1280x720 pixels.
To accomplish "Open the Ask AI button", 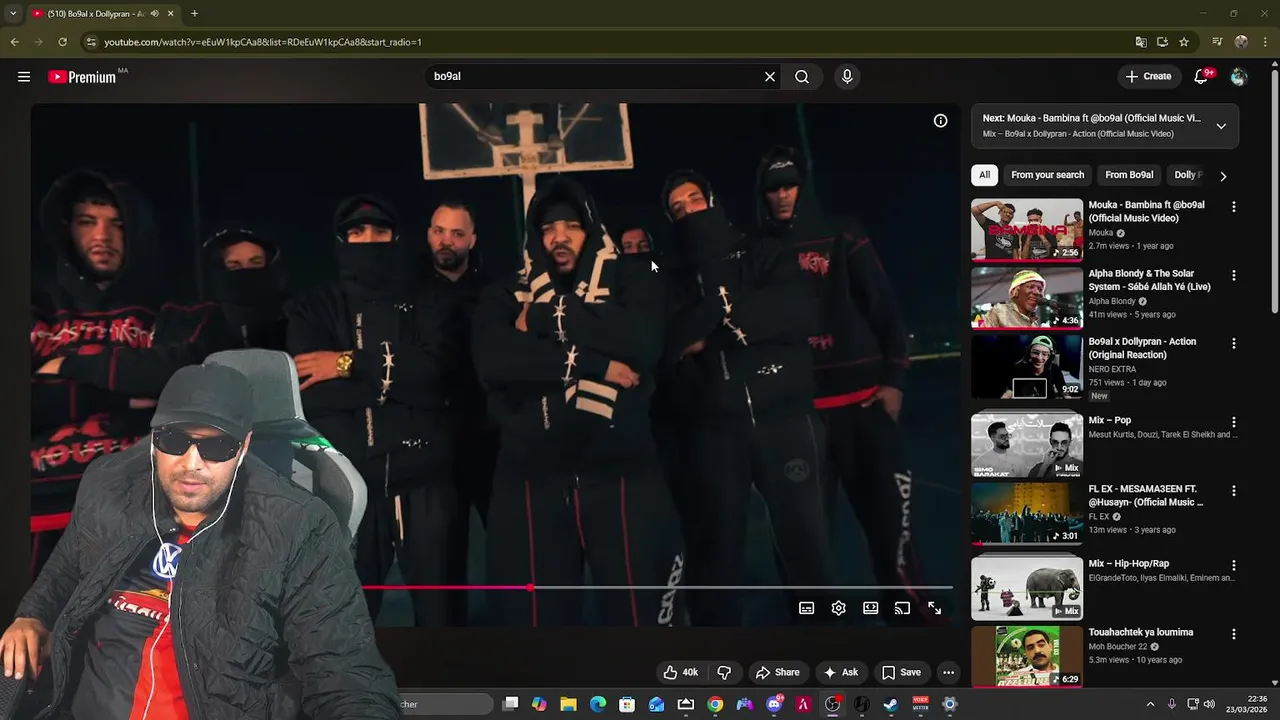I will coord(840,672).
